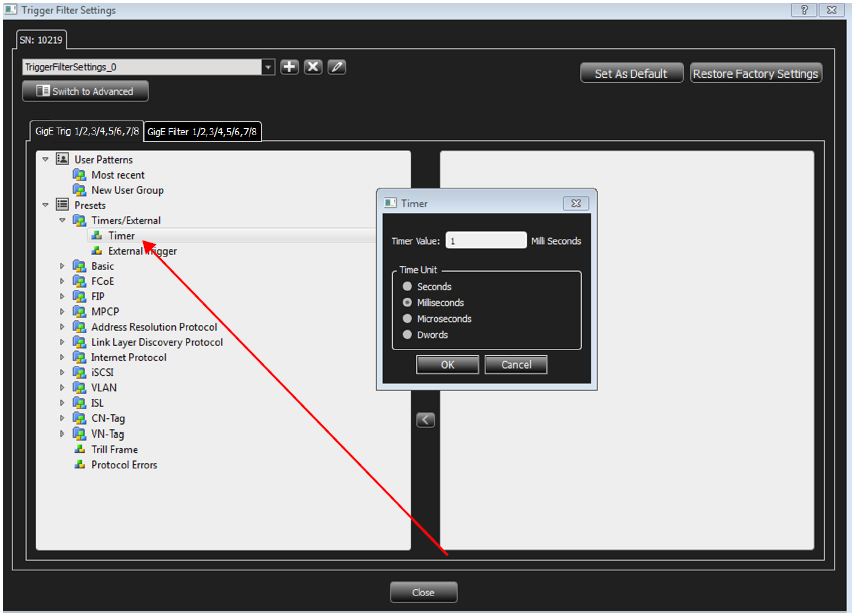Switch to GigE Filter tab
Viewport: 854px width, 613px height.
pos(202,132)
